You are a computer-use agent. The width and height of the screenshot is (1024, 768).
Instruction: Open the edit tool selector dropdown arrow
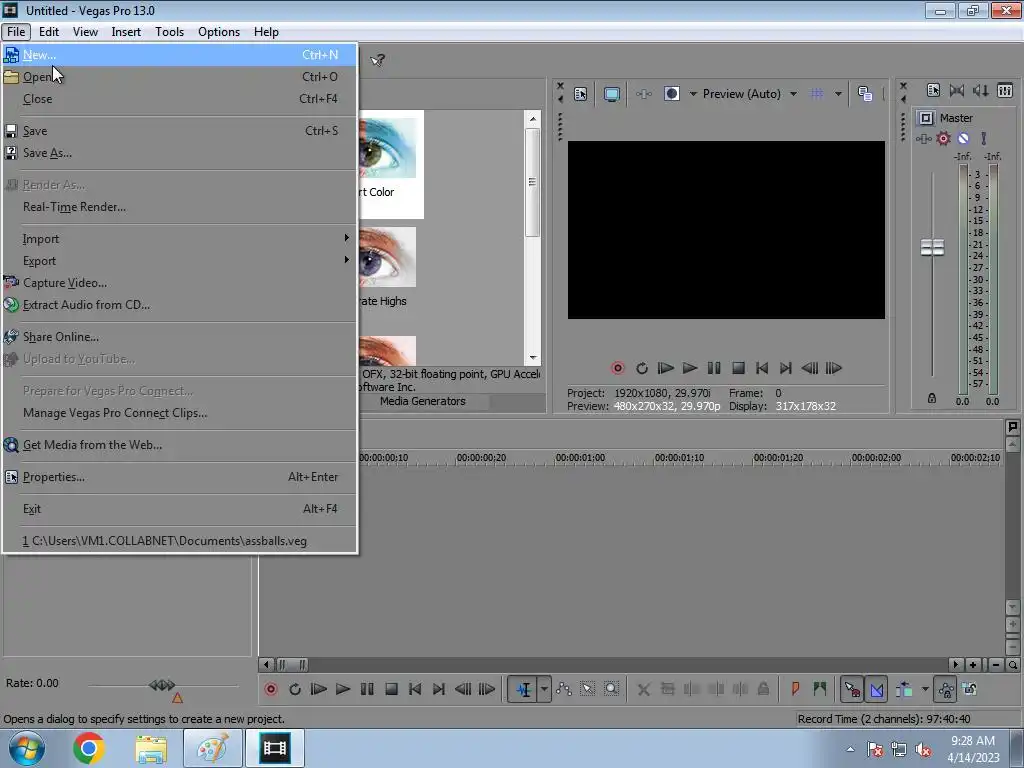tap(544, 689)
